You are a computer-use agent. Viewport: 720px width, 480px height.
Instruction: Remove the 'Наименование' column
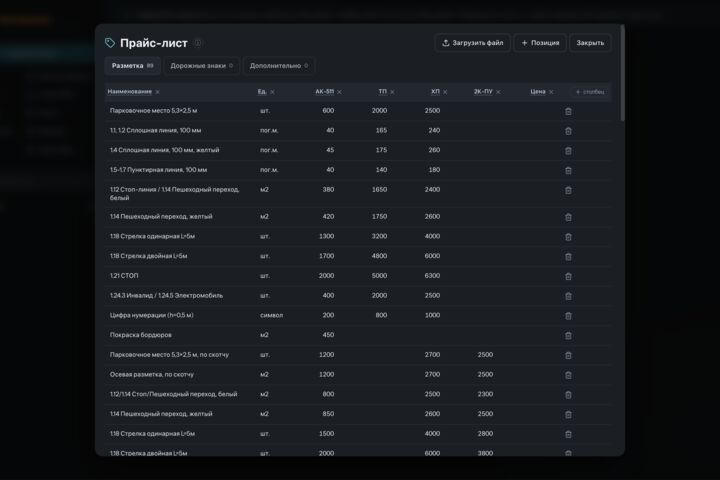pos(158,92)
